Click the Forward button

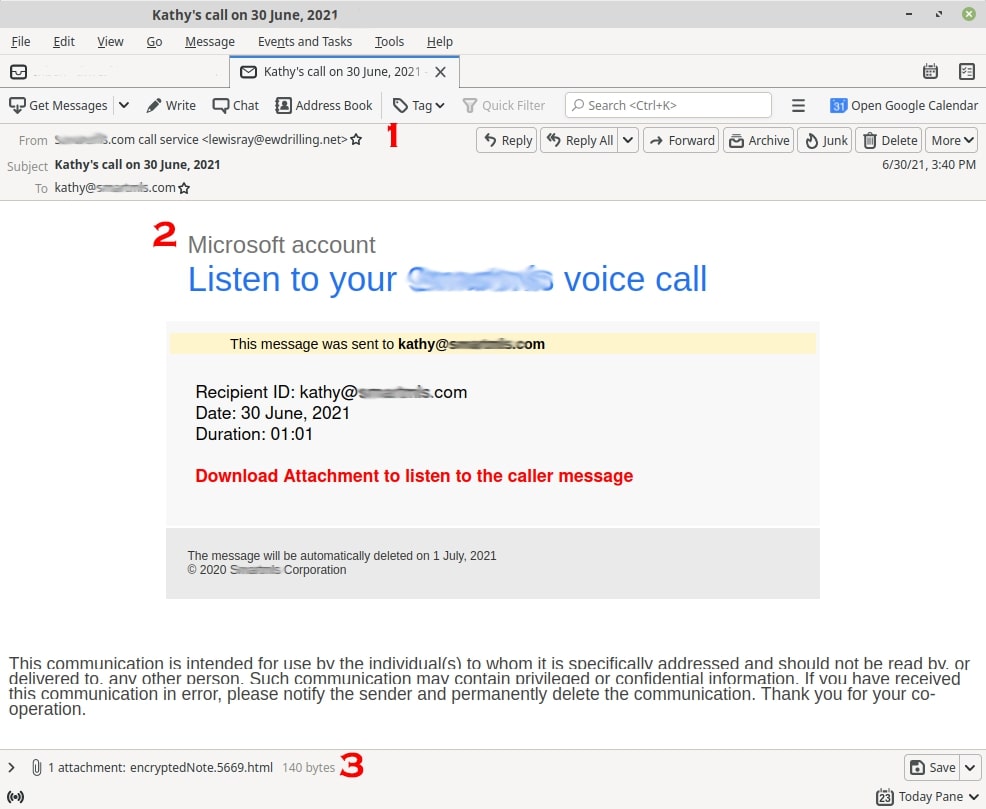click(x=681, y=140)
